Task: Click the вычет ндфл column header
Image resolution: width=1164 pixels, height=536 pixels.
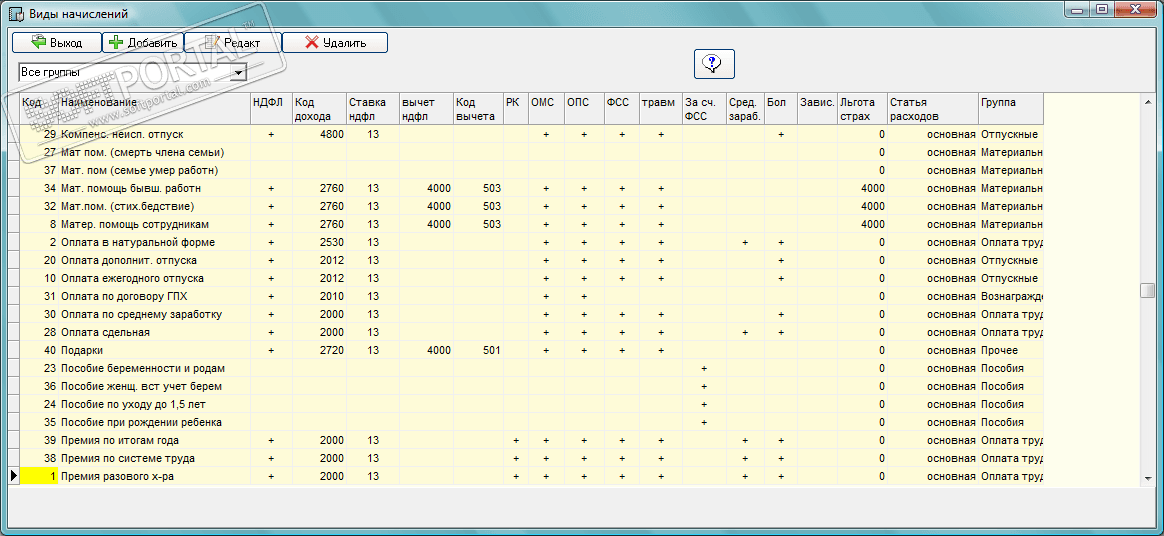Action: (426, 108)
